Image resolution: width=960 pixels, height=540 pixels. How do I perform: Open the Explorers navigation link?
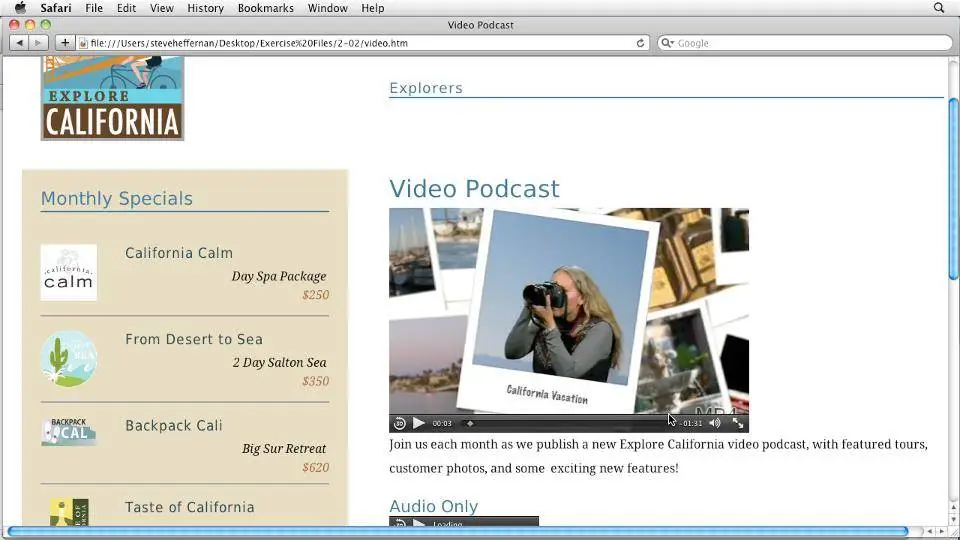tap(426, 88)
